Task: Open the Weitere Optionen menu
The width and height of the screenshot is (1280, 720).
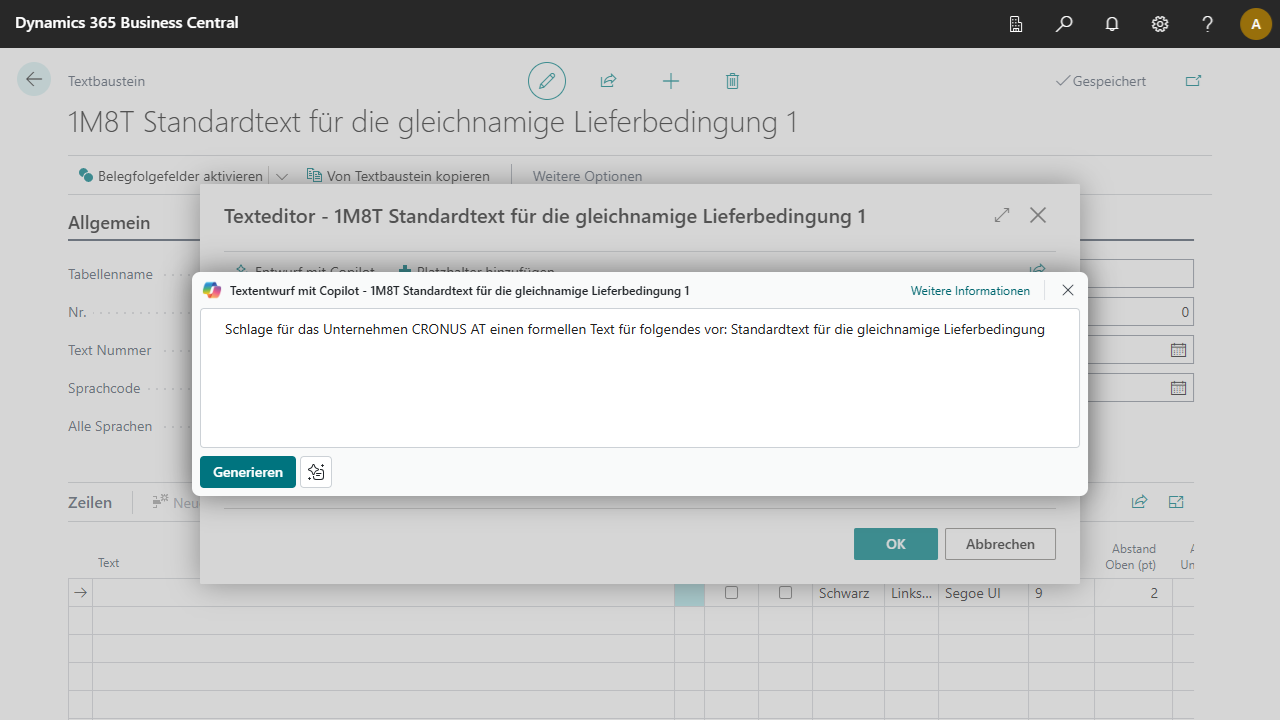Action: [x=587, y=176]
